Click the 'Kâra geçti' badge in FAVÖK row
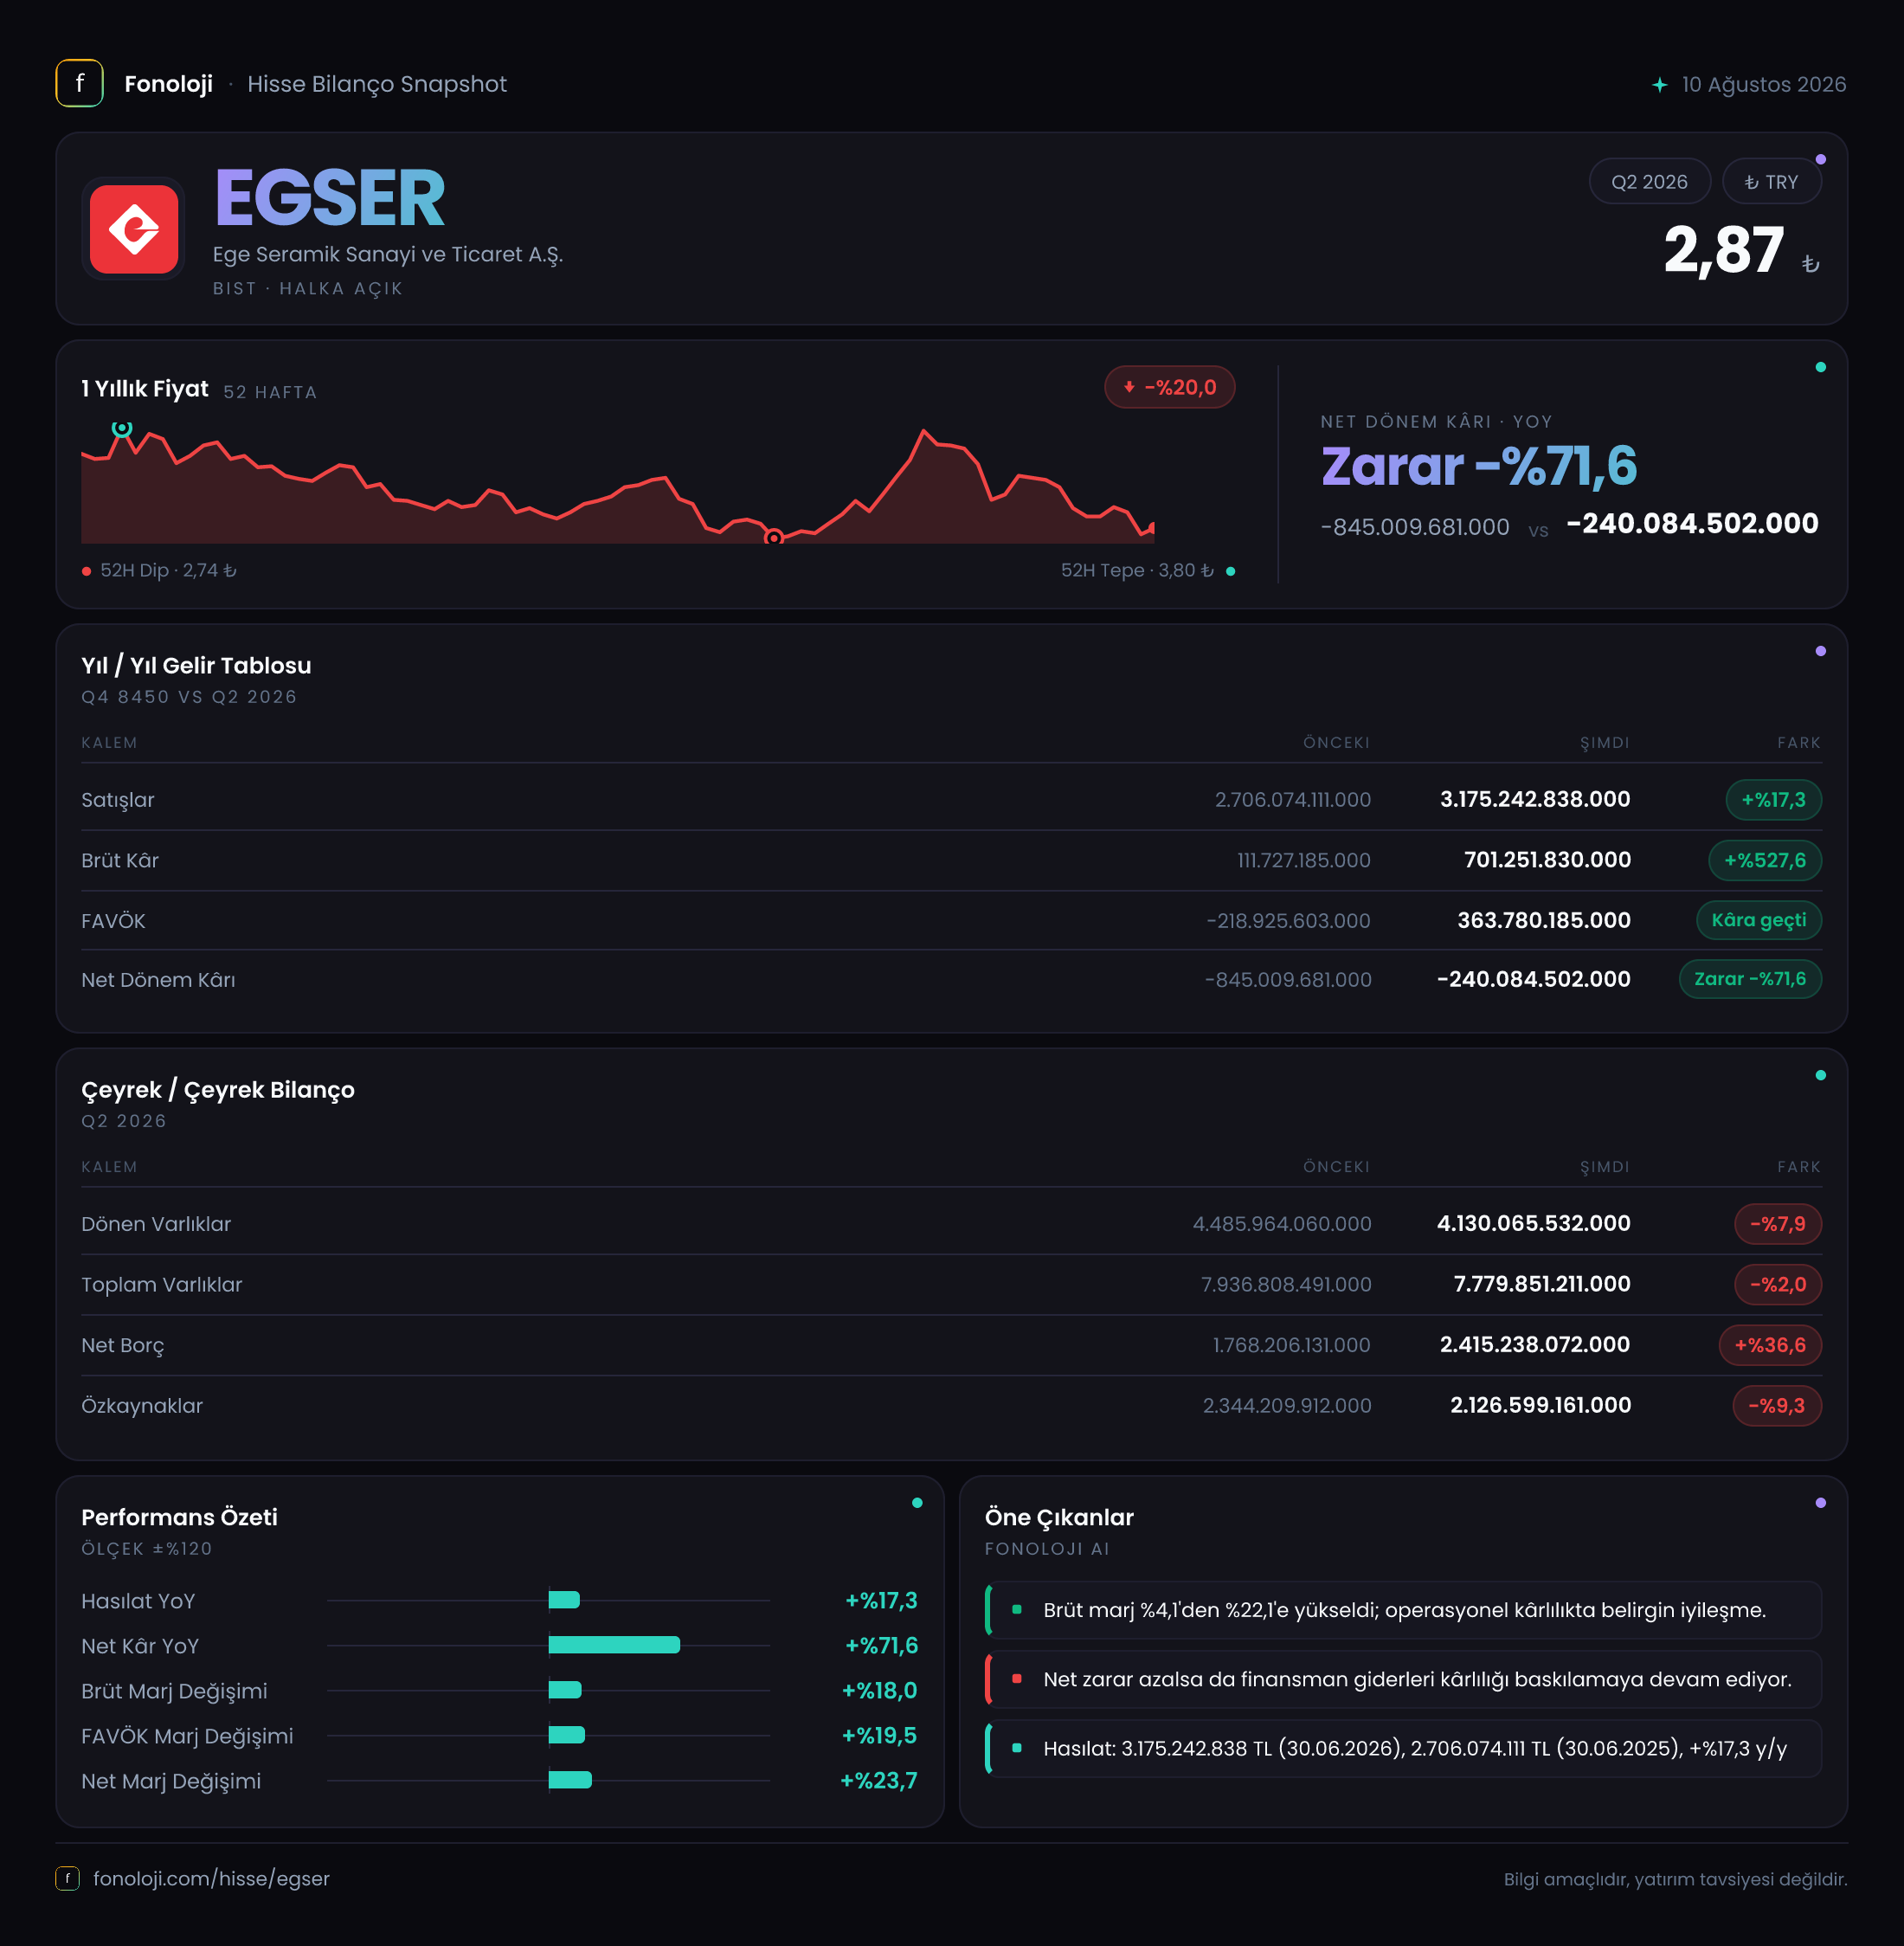Screen dimensions: 1904x1946 click(x=1758, y=920)
